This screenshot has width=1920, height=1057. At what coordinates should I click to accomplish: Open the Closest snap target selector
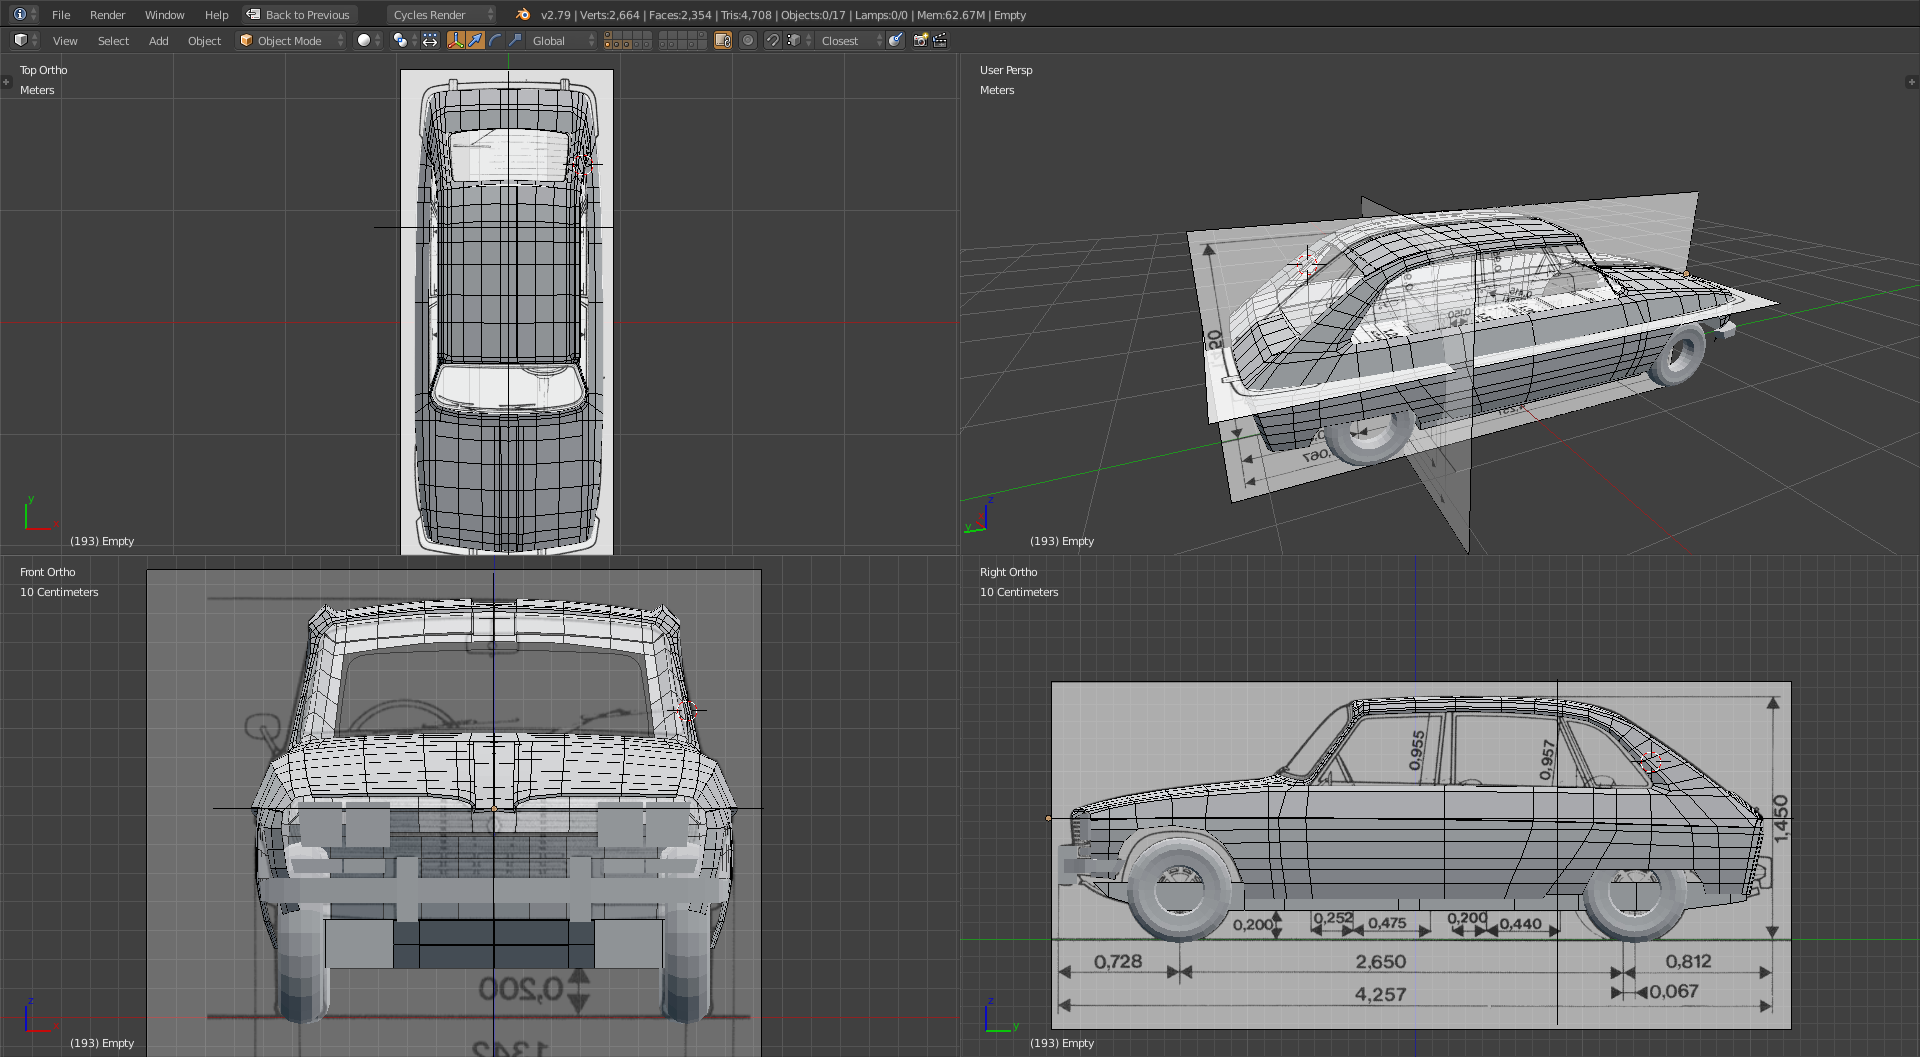pos(846,40)
